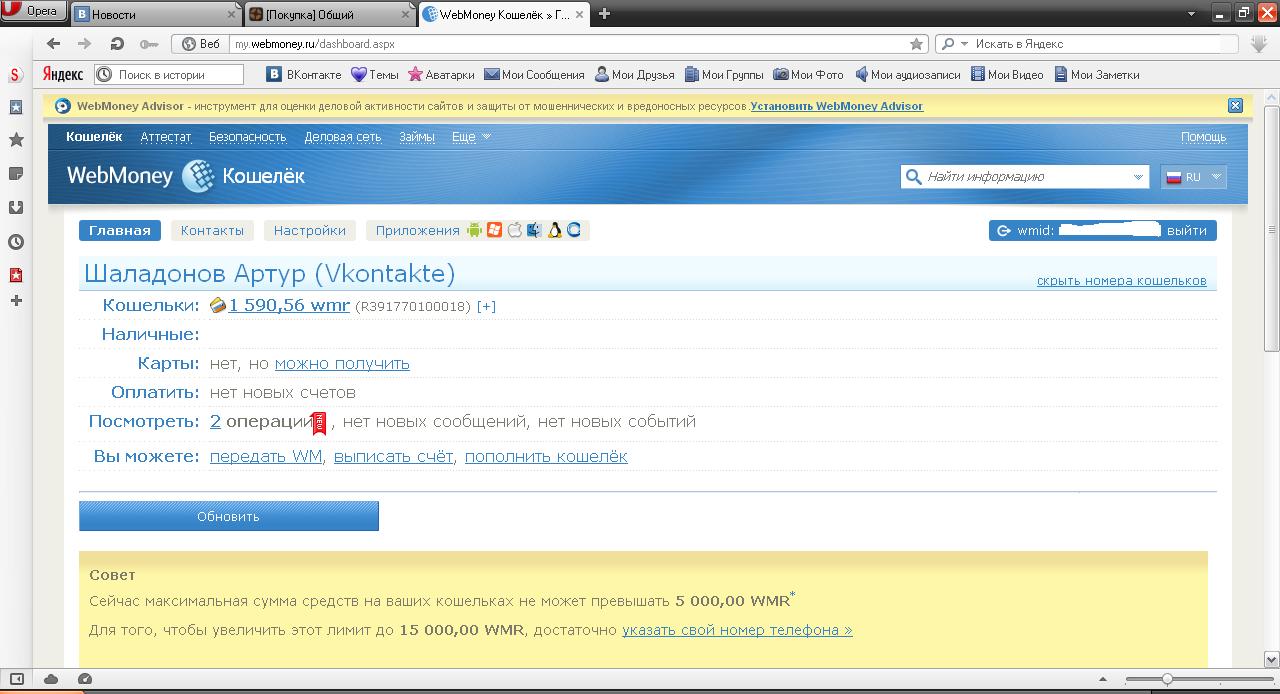Click скрыть номера кошельков link
Image resolution: width=1280 pixels, height=694 pixels.
(1121, 281)
